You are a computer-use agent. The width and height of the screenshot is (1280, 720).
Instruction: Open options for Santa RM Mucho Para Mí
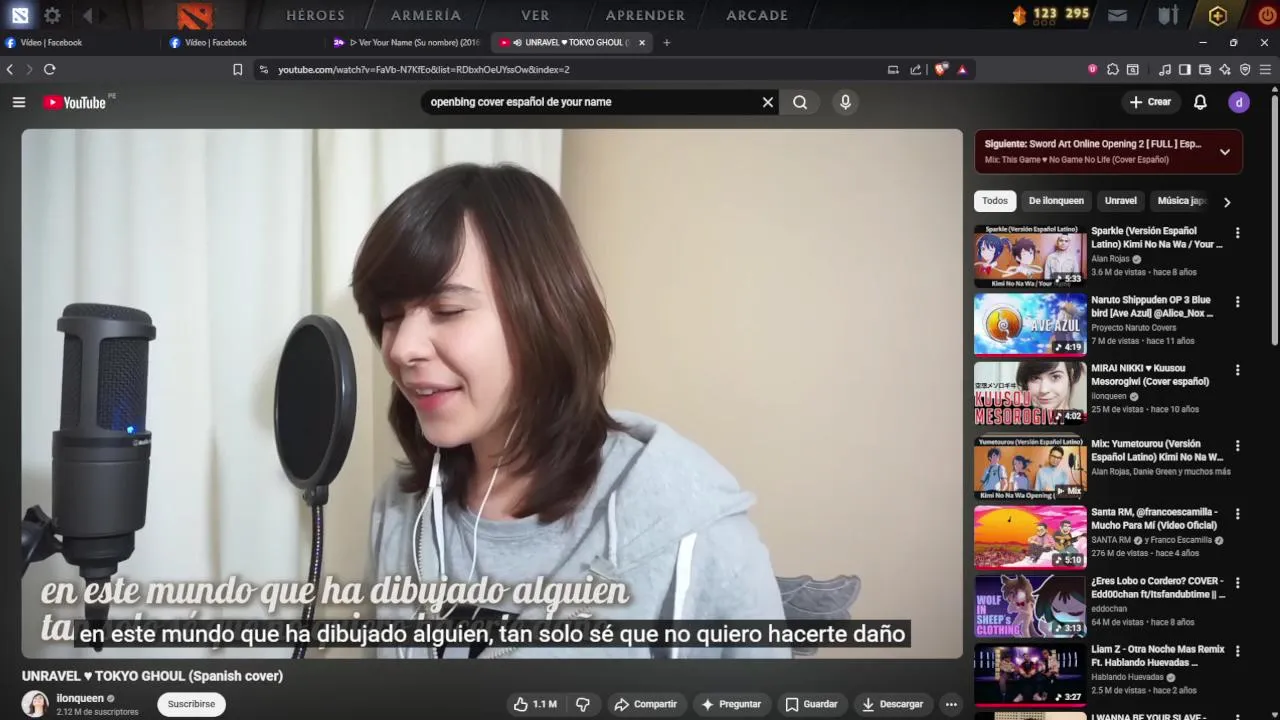tap(1237, 514)
